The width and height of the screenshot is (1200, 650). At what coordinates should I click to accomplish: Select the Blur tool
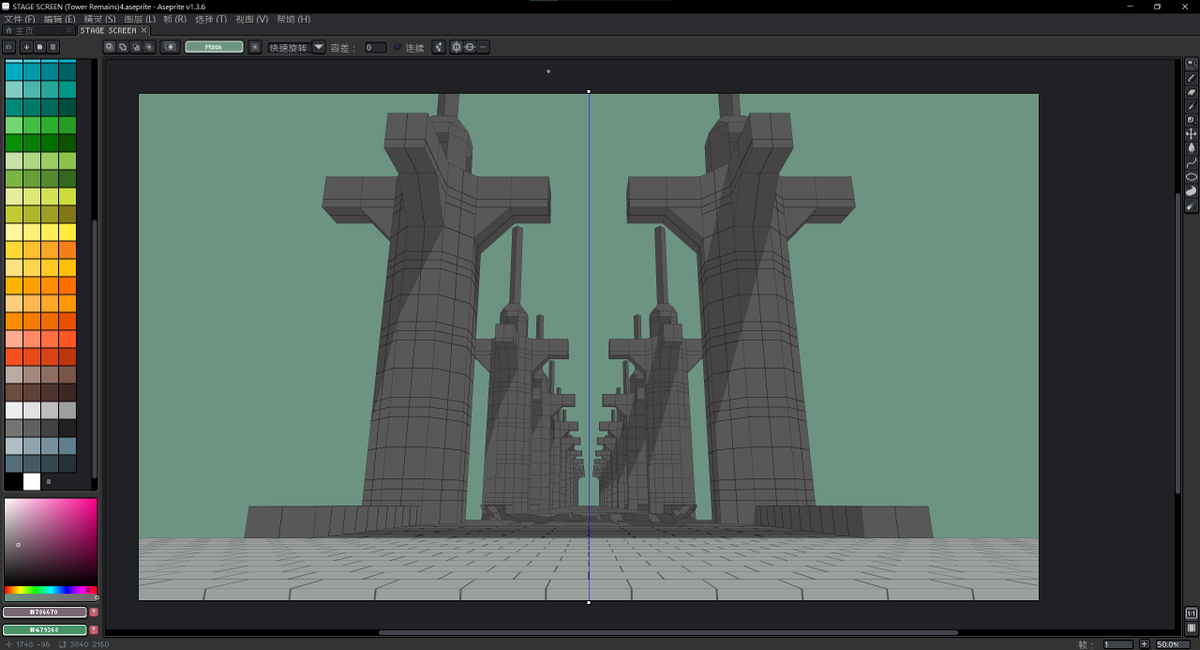[1191, 206]
